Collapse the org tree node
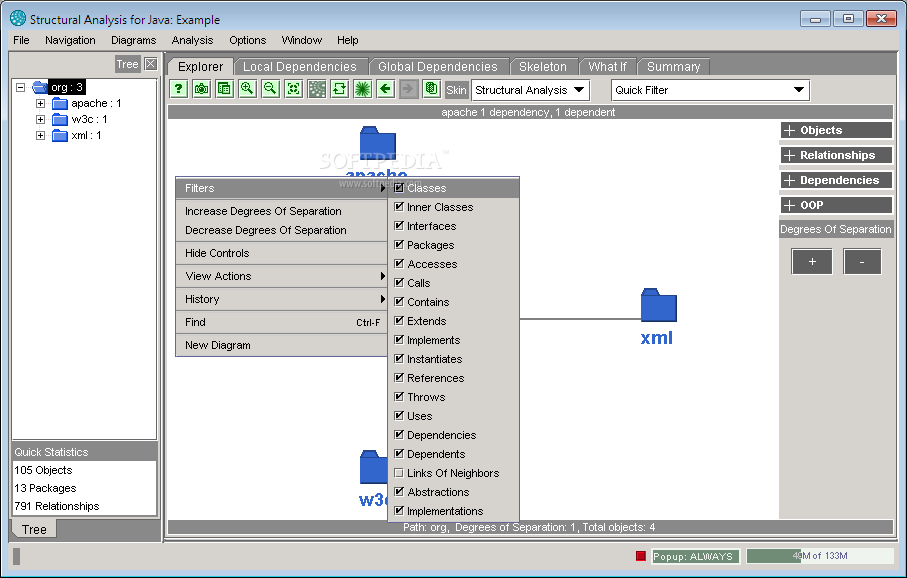907x578 pixels. pyautogui.click(x=21, y=87)
